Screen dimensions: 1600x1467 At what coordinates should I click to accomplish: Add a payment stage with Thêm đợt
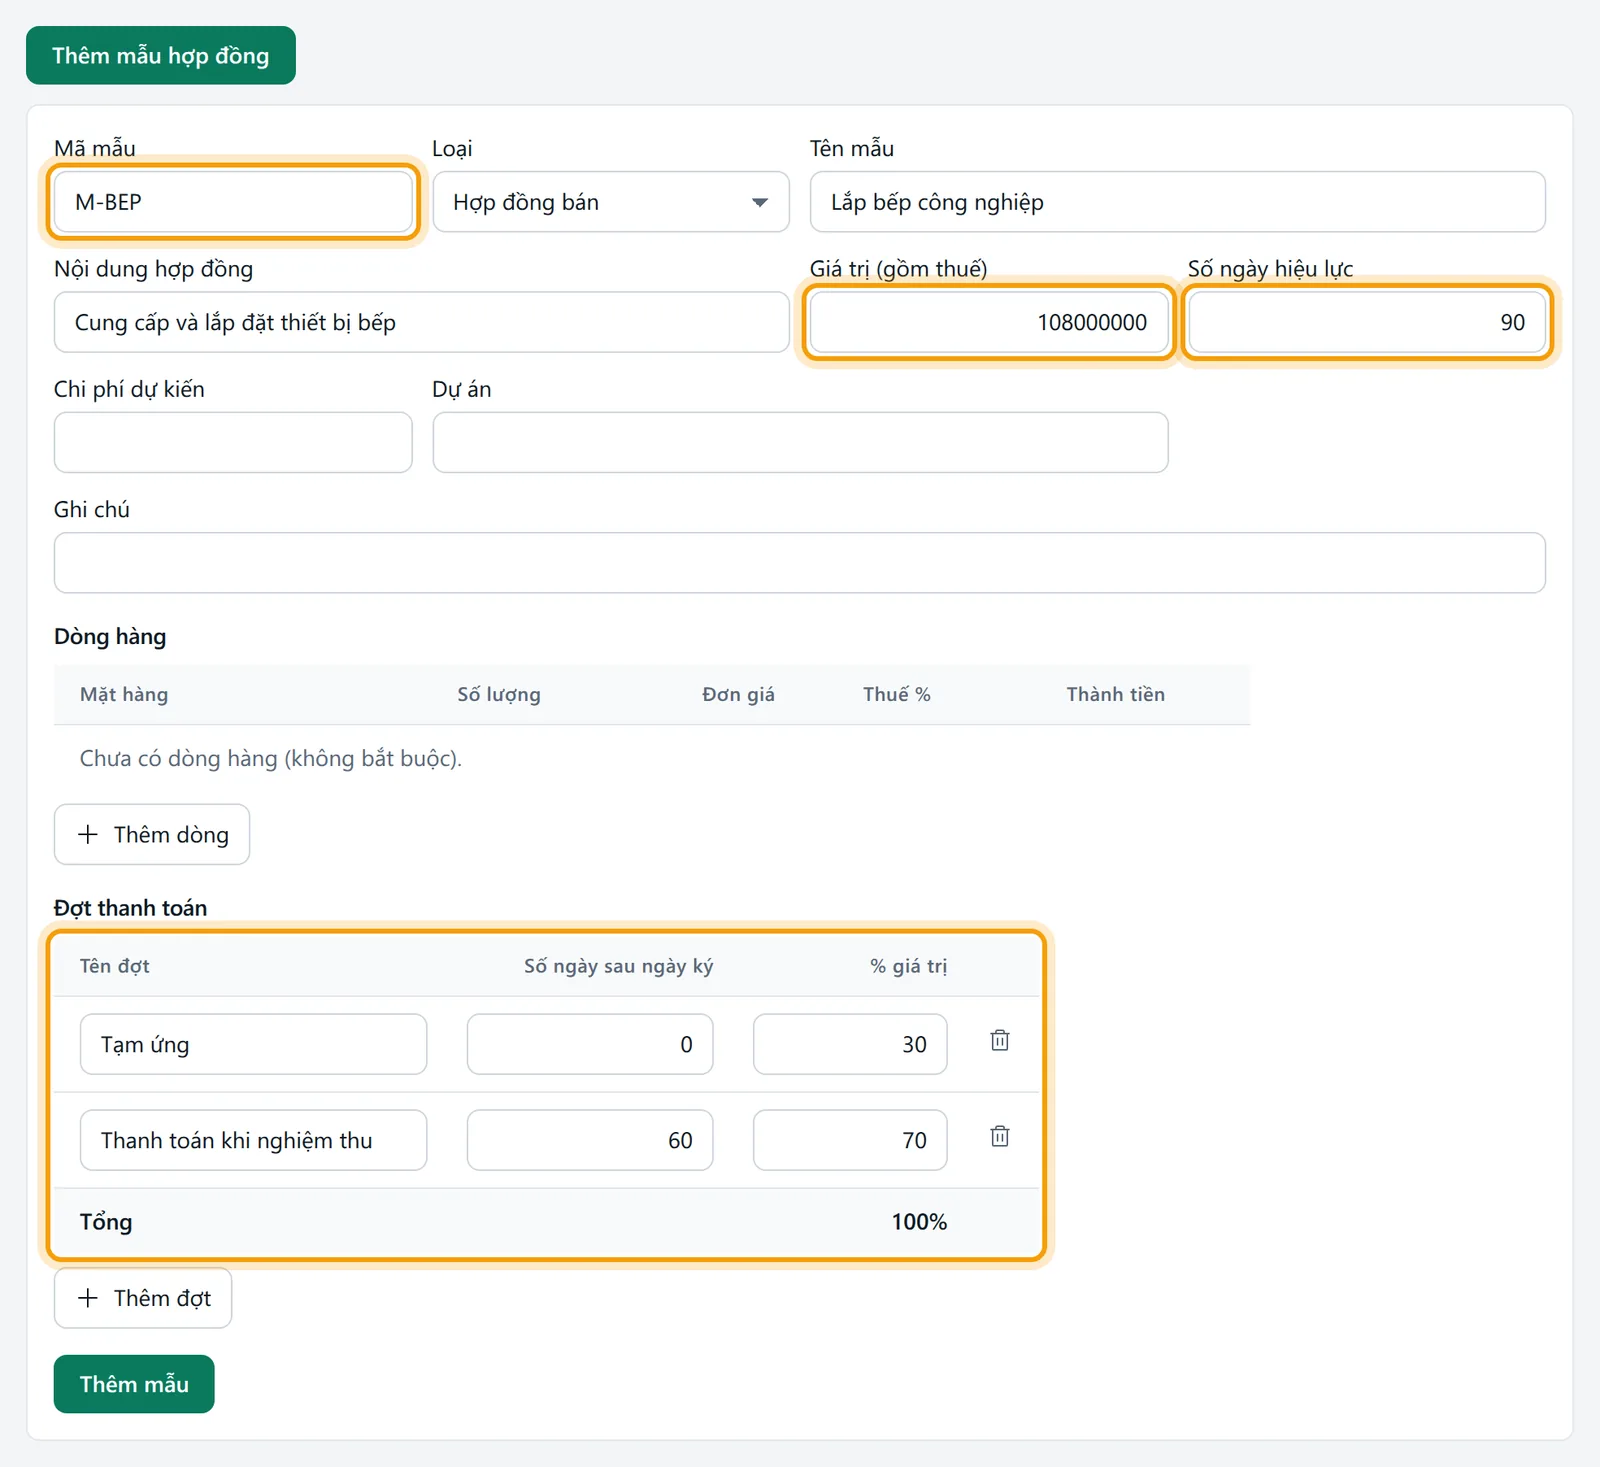(x=143, y=1298)
